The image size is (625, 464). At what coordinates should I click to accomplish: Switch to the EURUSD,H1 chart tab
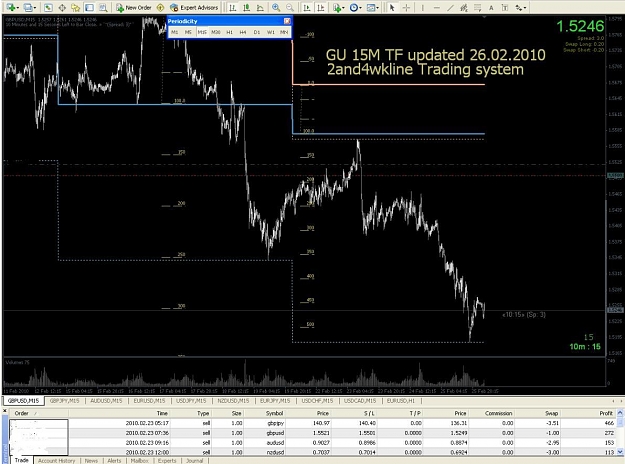tap(401, 401)
